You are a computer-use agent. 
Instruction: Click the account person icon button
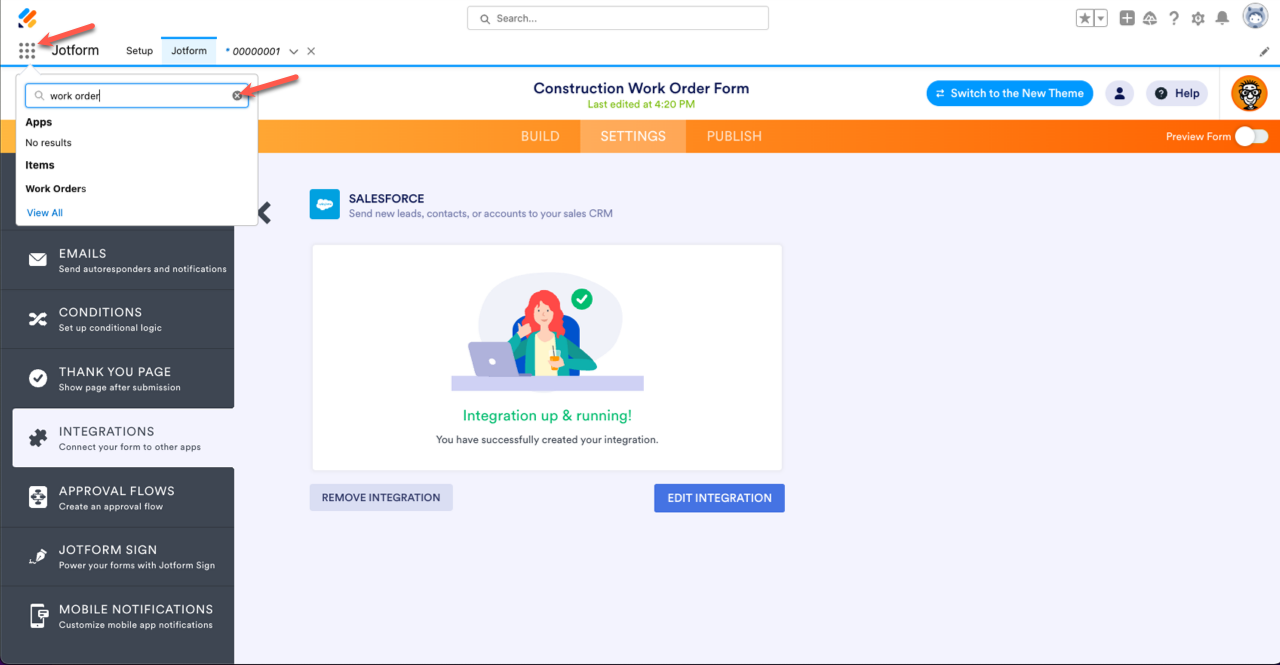coord(1120,93)
